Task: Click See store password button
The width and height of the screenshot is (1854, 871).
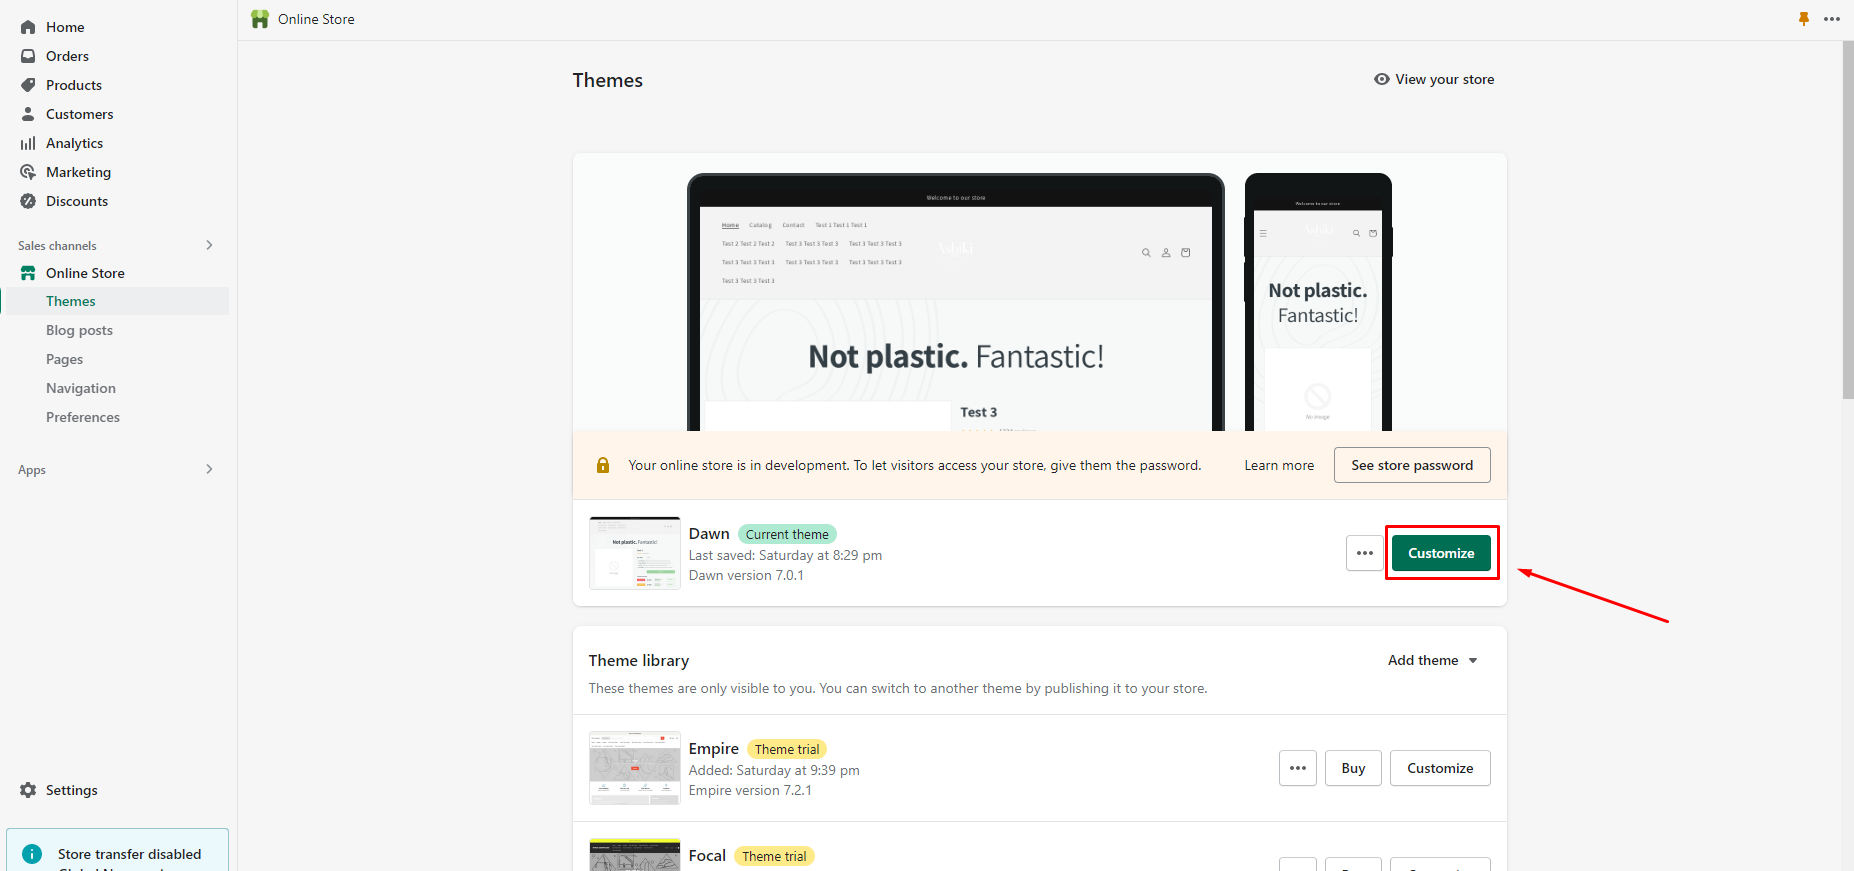Action: 1412,465
